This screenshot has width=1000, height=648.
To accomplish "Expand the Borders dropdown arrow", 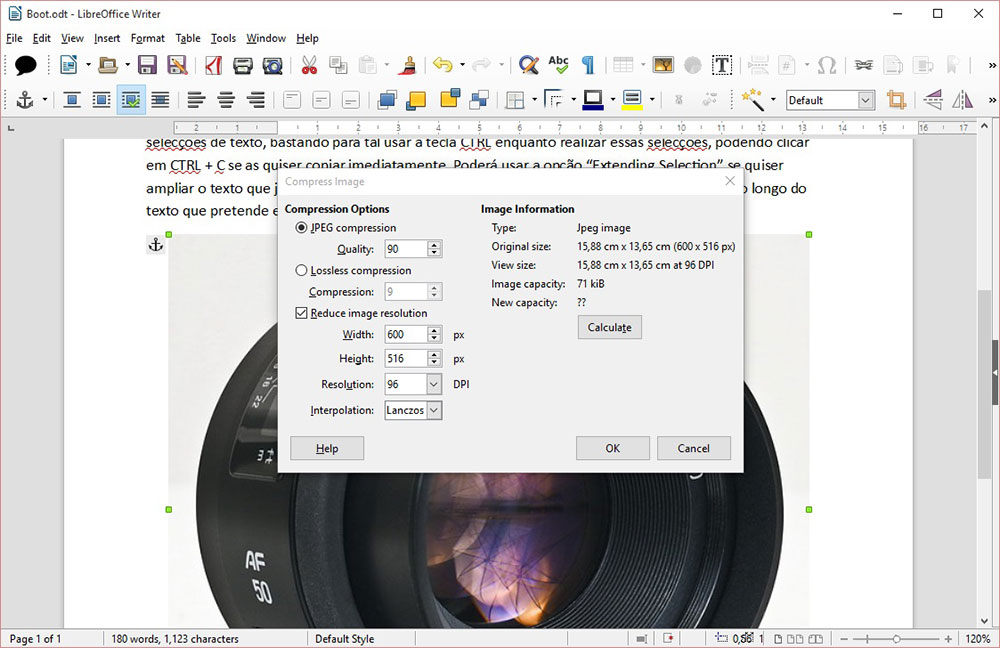I will click(534, 100).
